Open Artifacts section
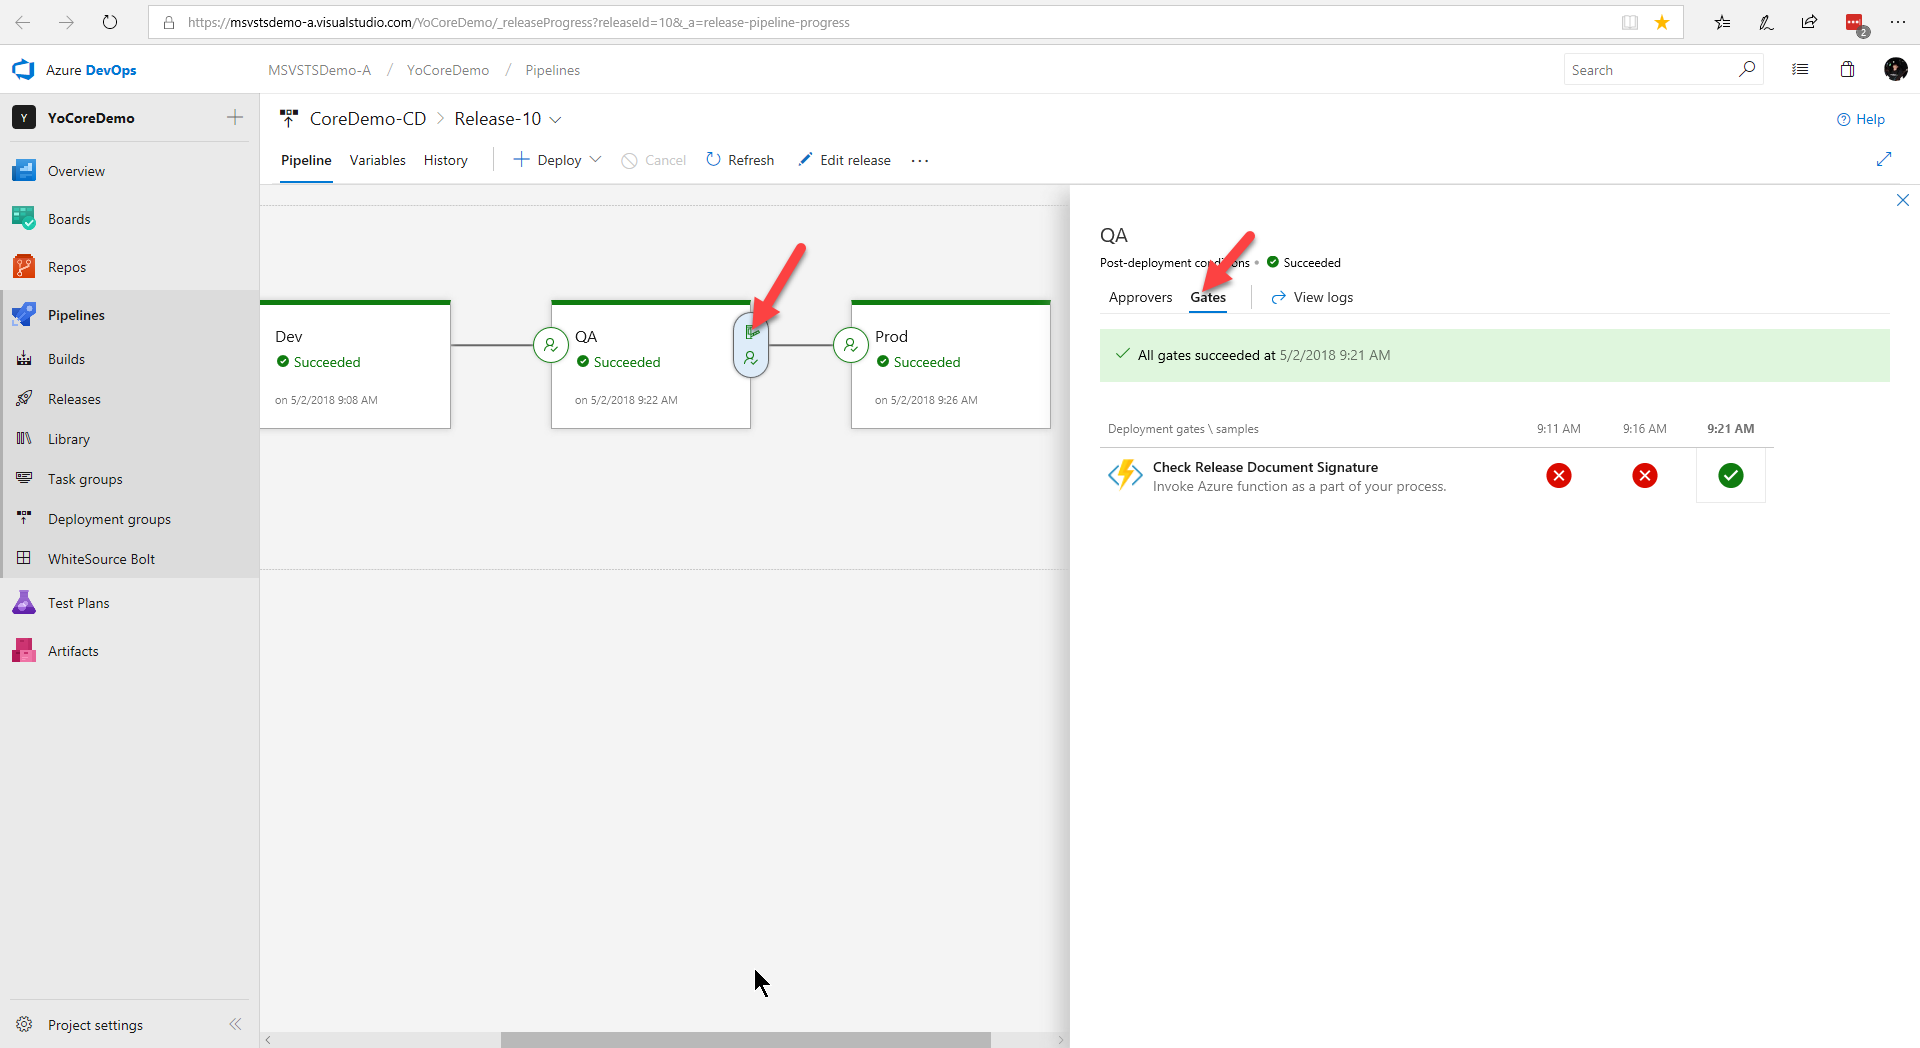 [73, 651]
